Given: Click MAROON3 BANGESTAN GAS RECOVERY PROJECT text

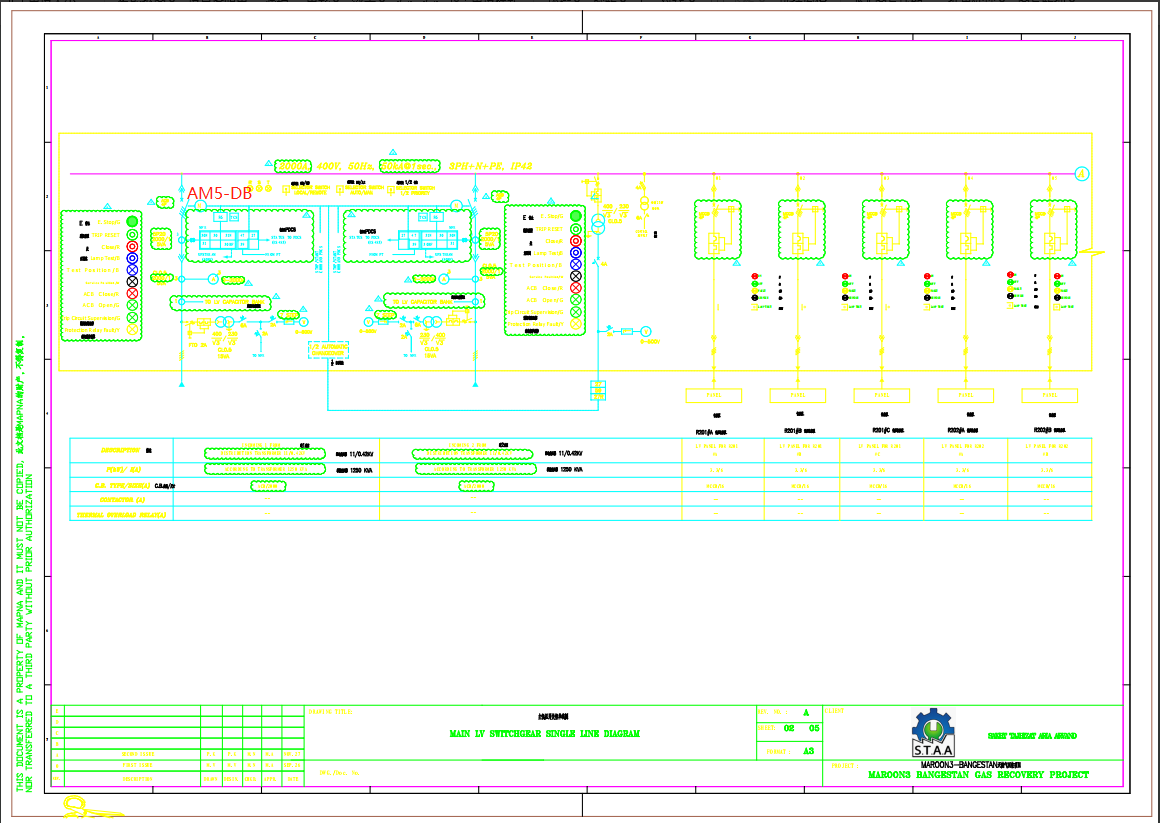Looking at the screenshot, I should pos(978,775).
